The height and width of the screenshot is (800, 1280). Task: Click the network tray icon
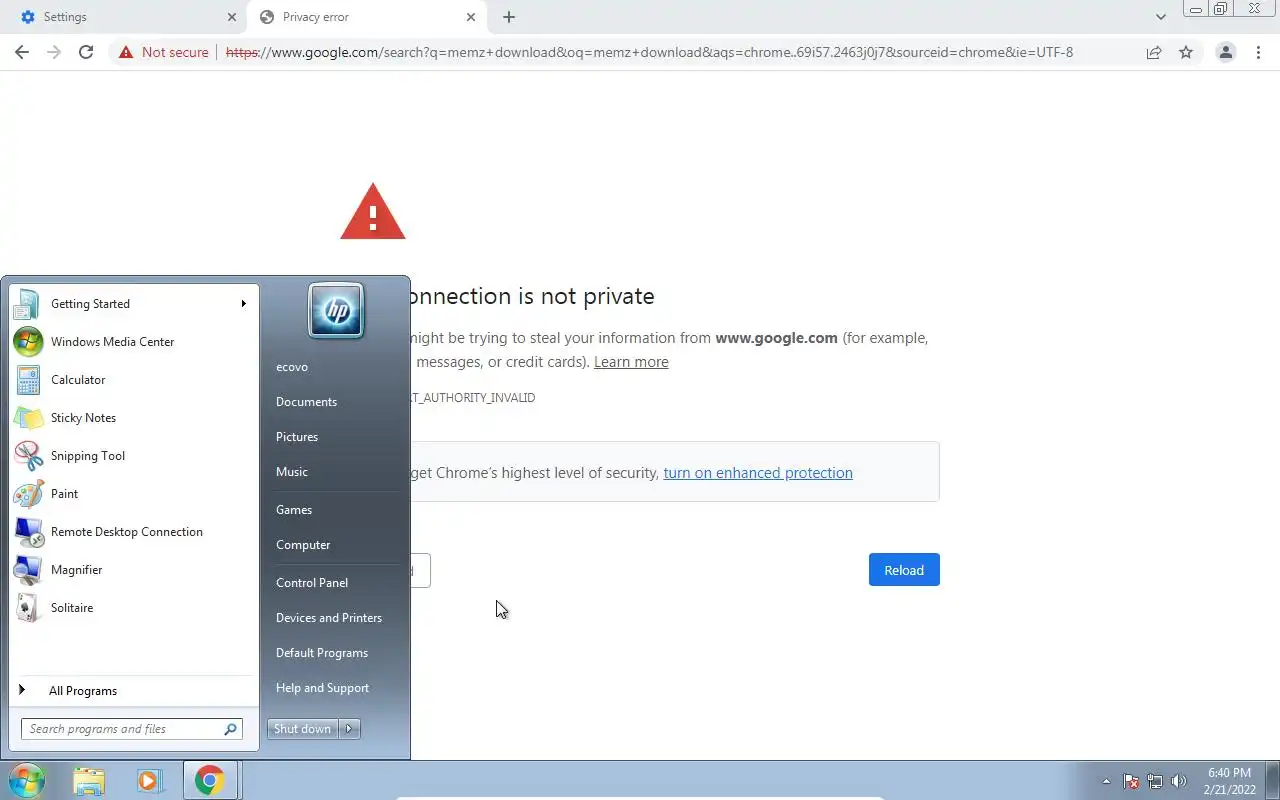pyautogui.click(x=1155, y=781)
